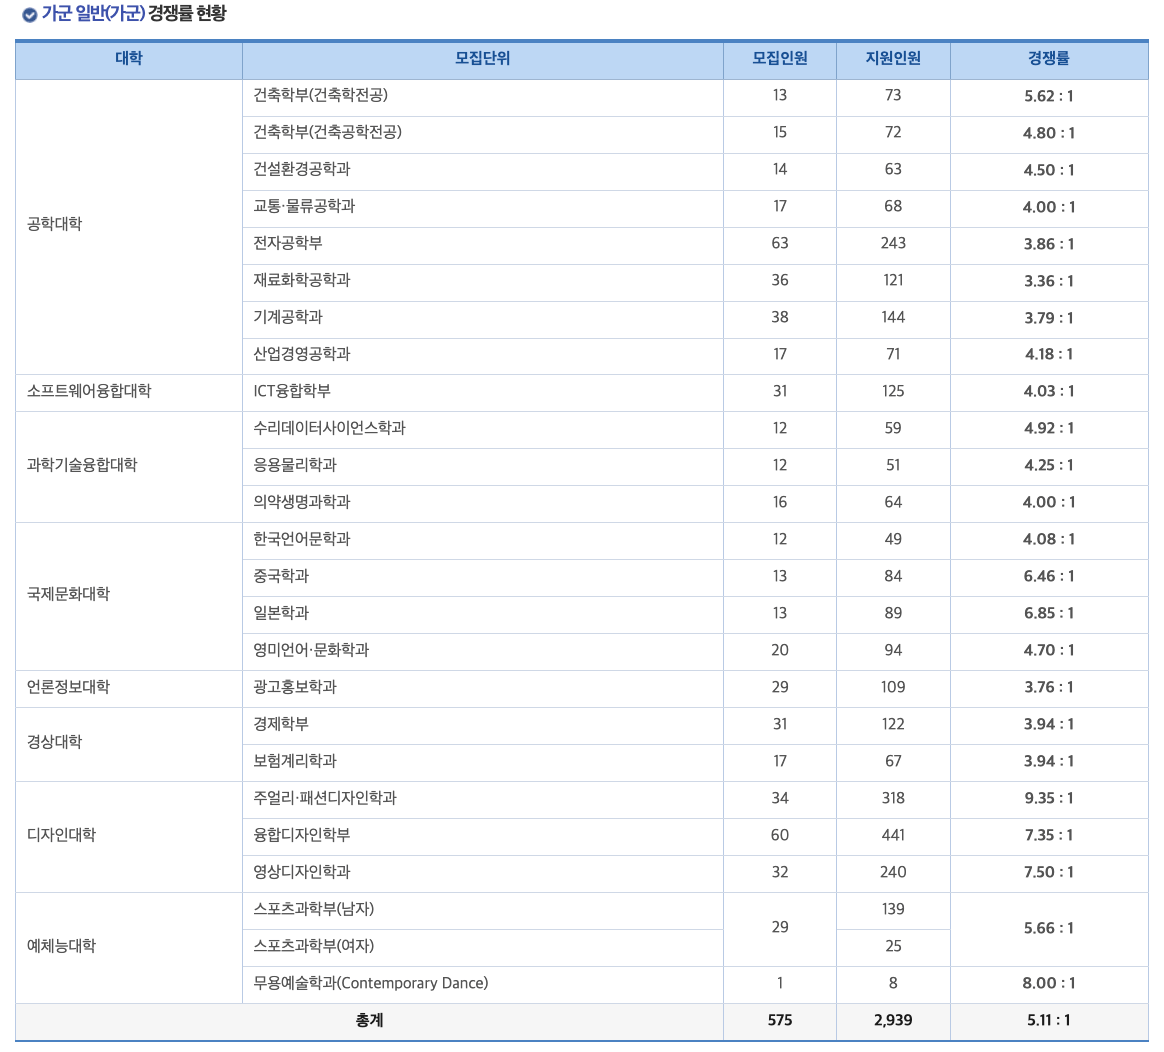
Task: Click the 대학 column header
Action: point(127,60)
